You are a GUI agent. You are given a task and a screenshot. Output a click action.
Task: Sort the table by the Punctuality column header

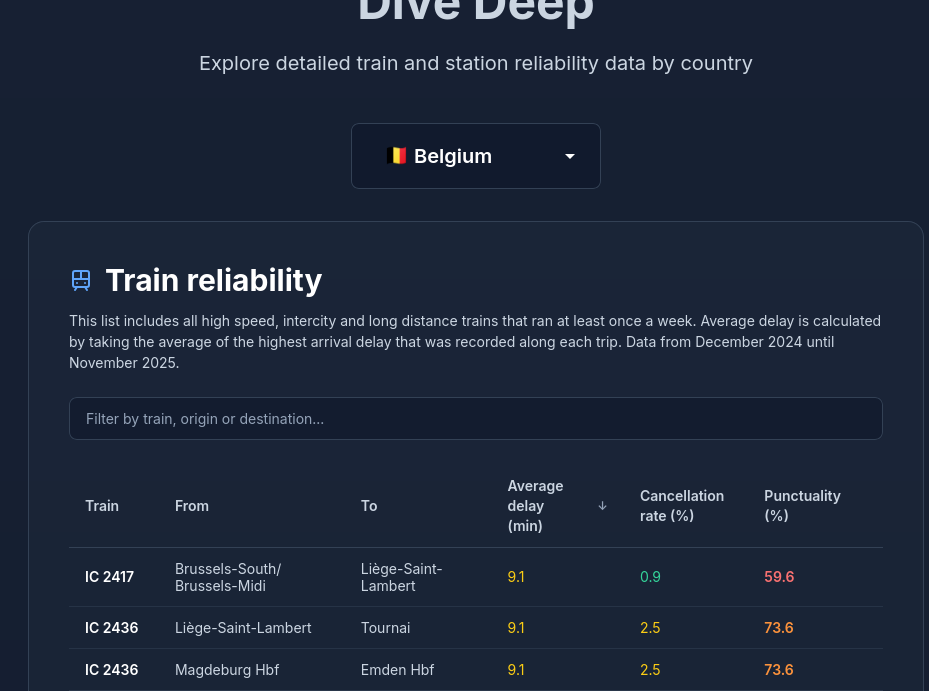coord(802,505)
